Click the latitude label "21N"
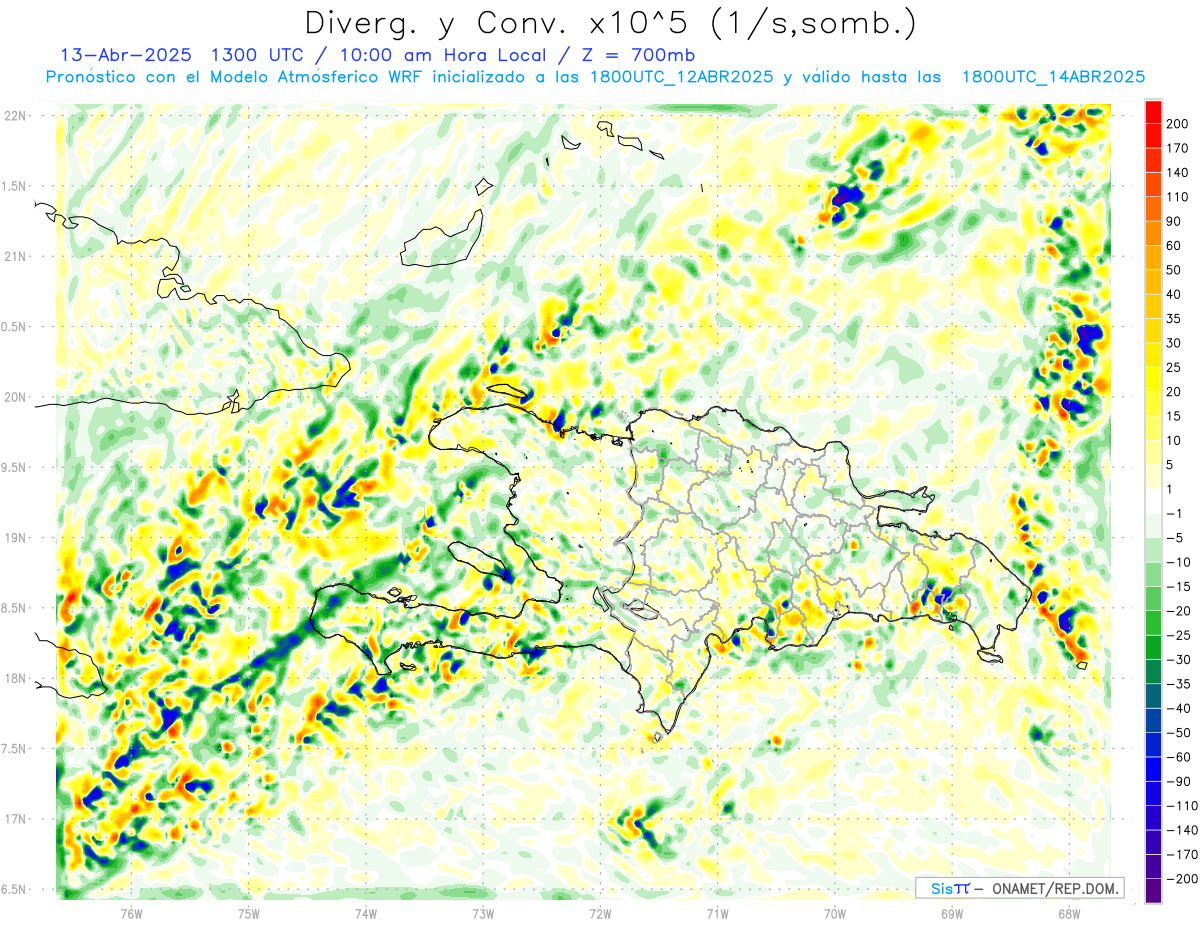Screen dimensions: 1200x927 click(x=14, y=256)
